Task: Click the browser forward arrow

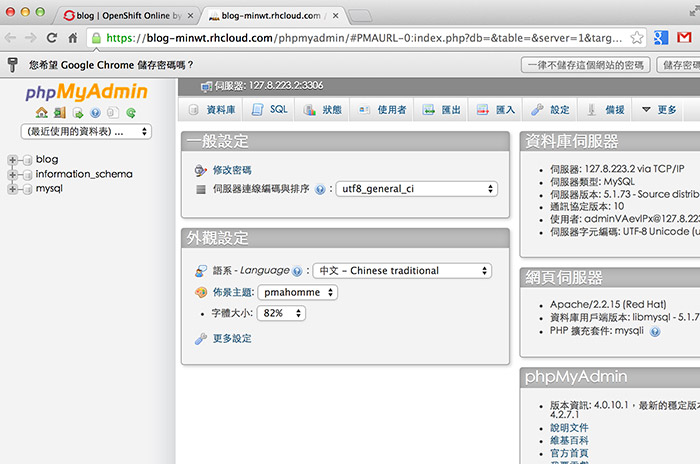Action: pyautogui.click(x=30, y=38)
